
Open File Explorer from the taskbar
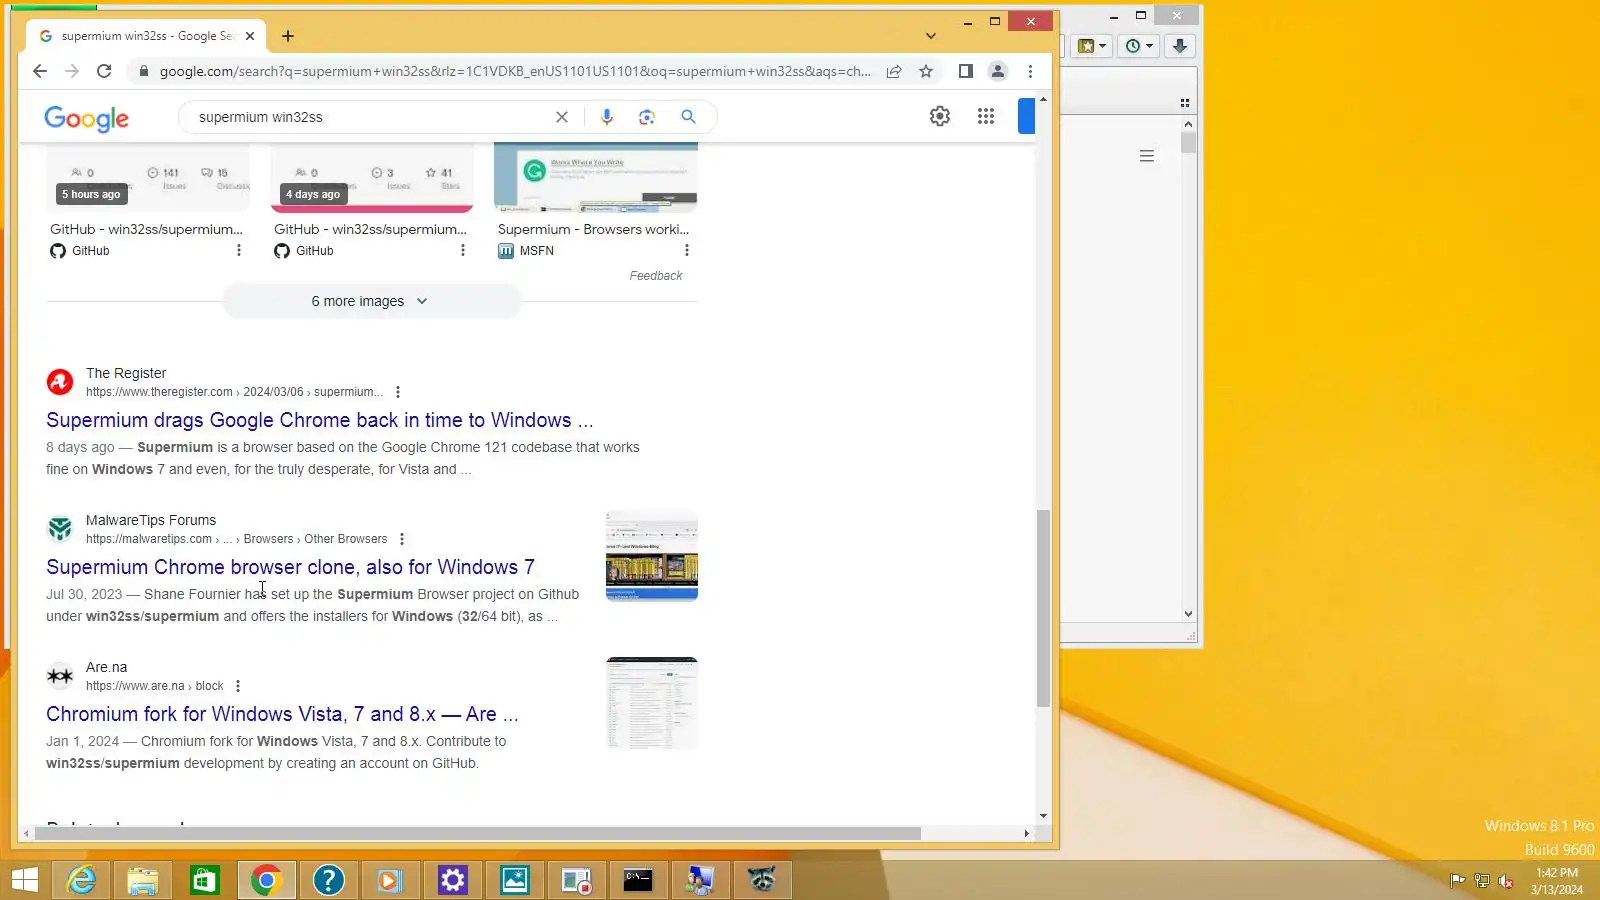tap(143, 880)
